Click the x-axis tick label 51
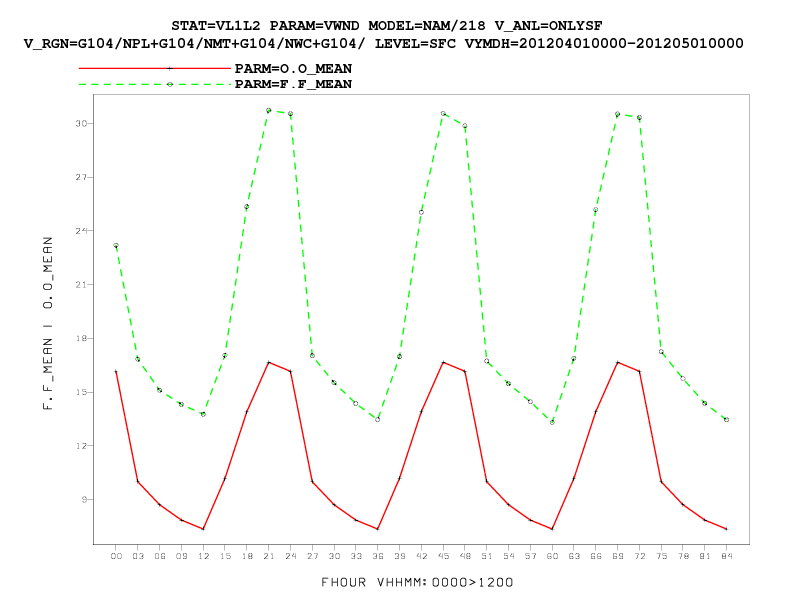This screenshot has height=612, width=792. [487, 556]
